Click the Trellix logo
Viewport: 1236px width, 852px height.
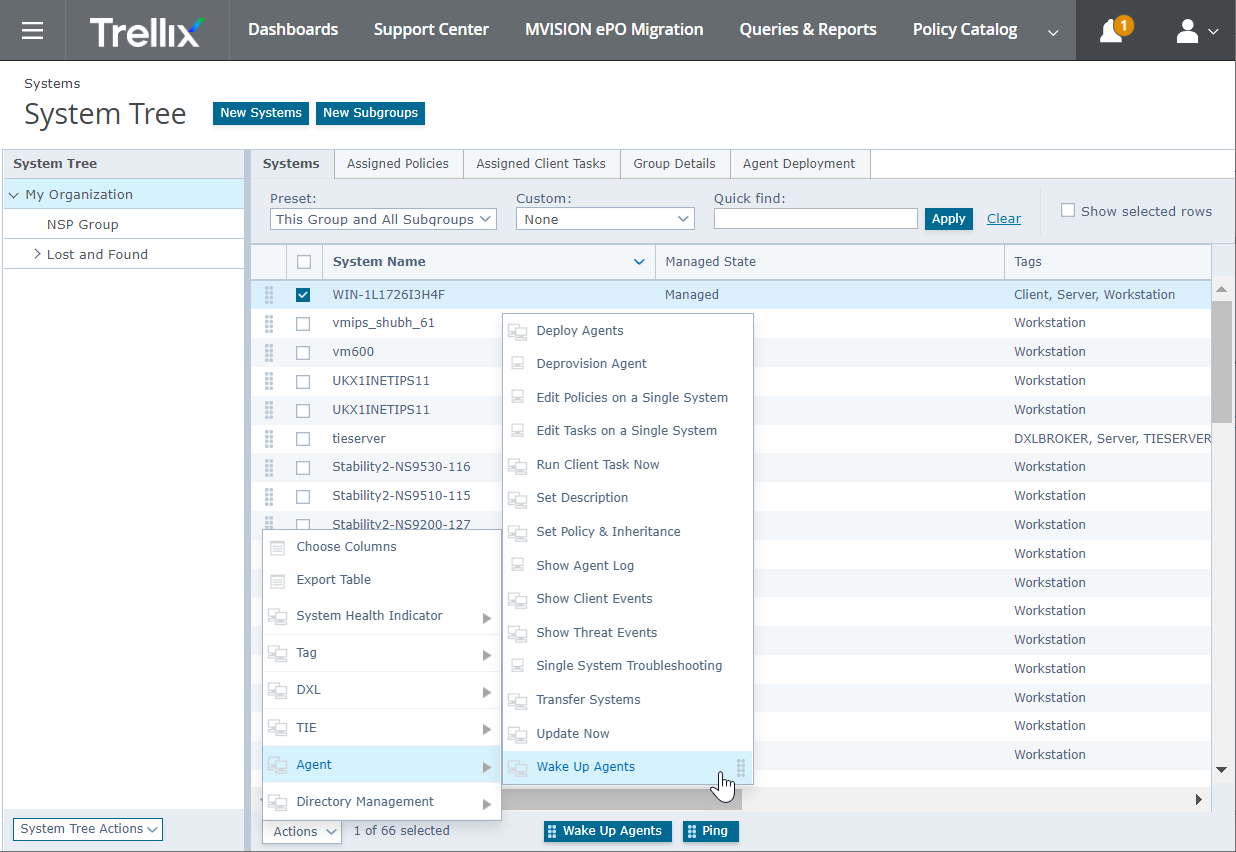point(145,31)
